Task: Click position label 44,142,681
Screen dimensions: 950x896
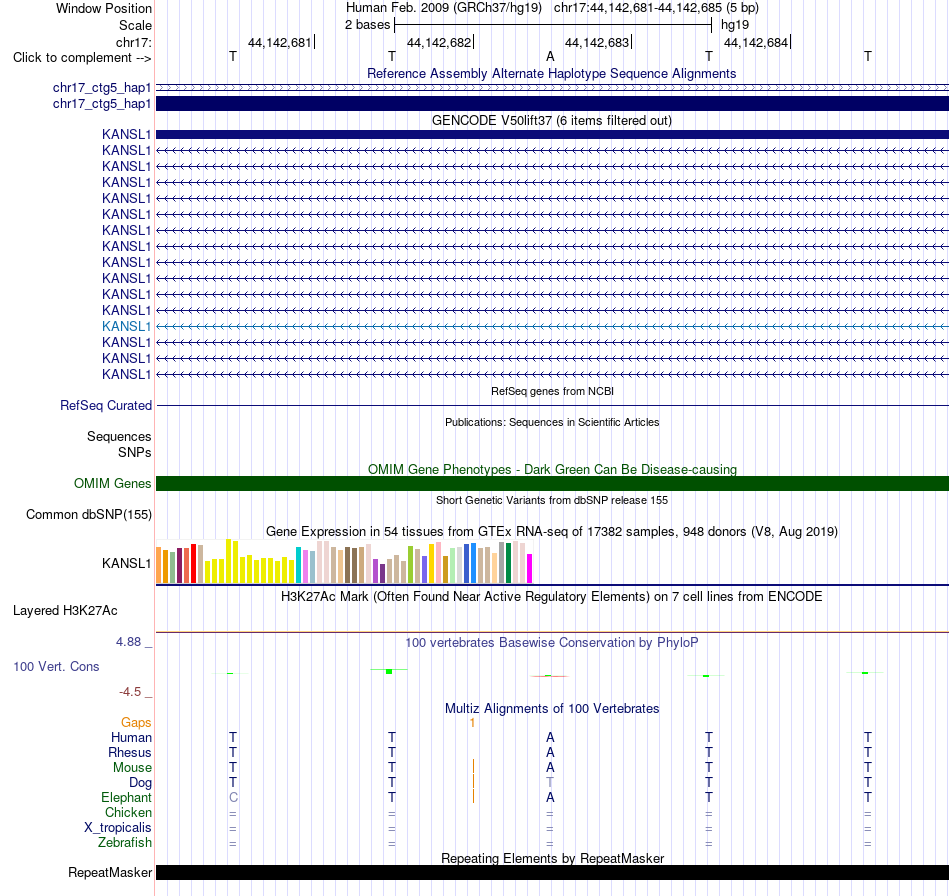Action: [x=279, y=42]
